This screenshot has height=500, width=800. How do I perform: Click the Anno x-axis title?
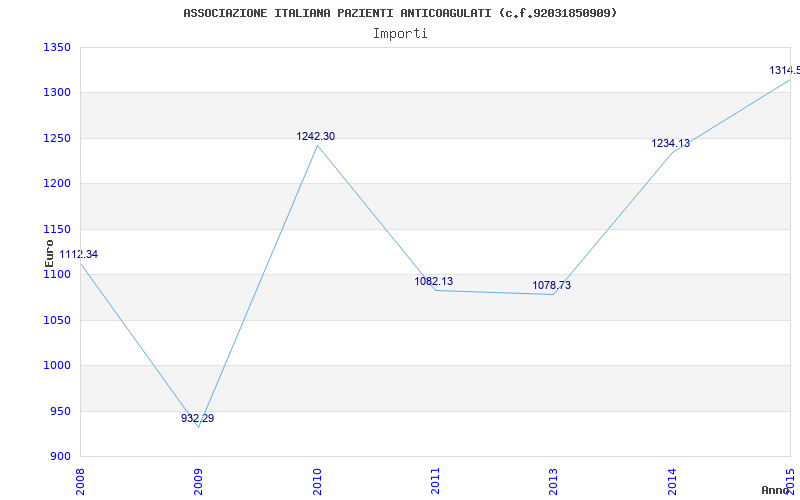[776, 490]
